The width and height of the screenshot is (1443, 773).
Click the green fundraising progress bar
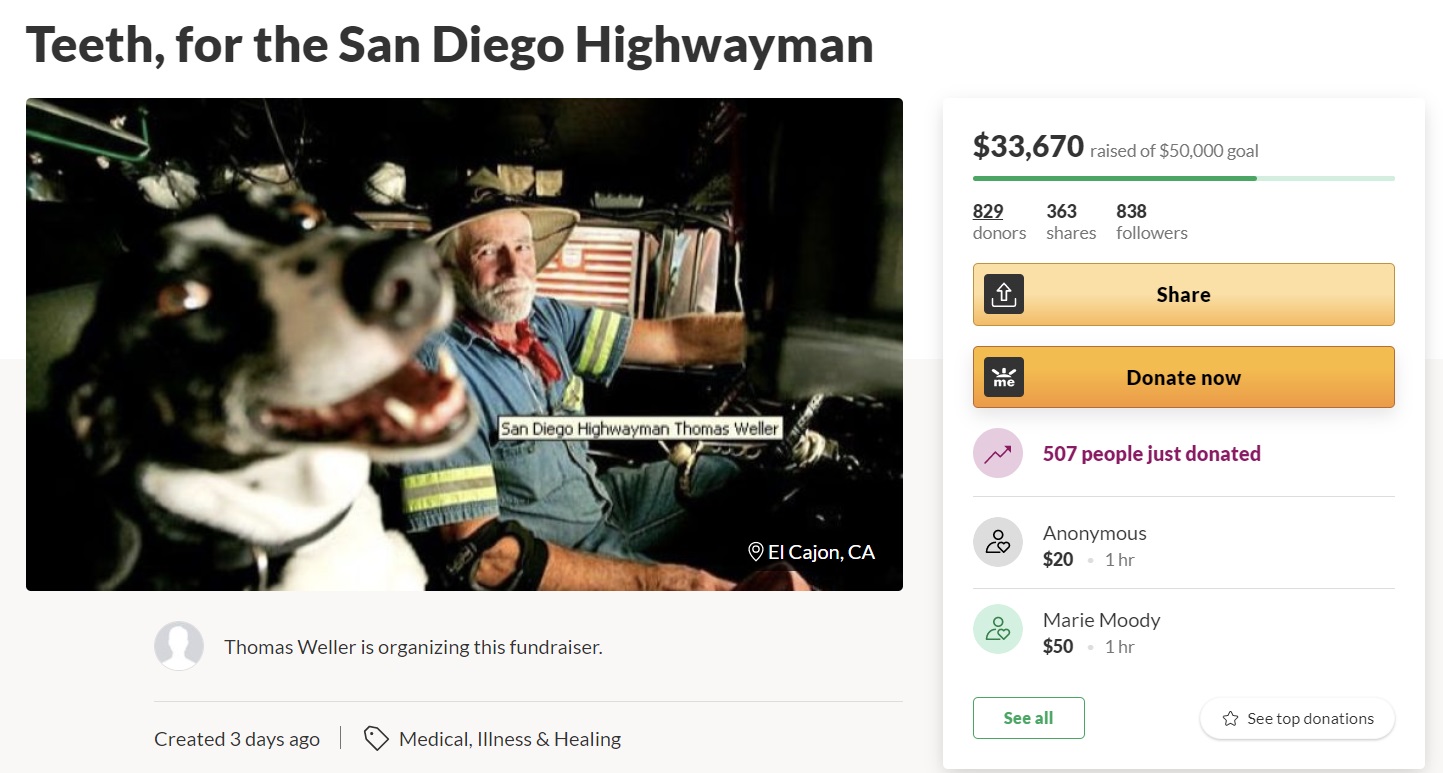pos(1100,178)
